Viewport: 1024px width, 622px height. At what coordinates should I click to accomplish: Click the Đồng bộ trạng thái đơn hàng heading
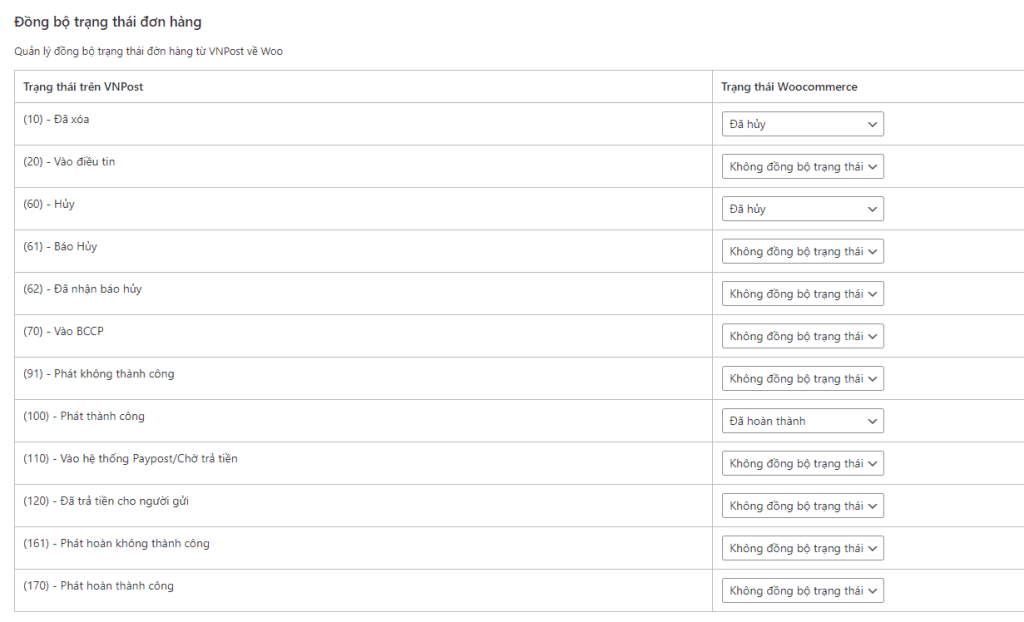click(107, 22)
